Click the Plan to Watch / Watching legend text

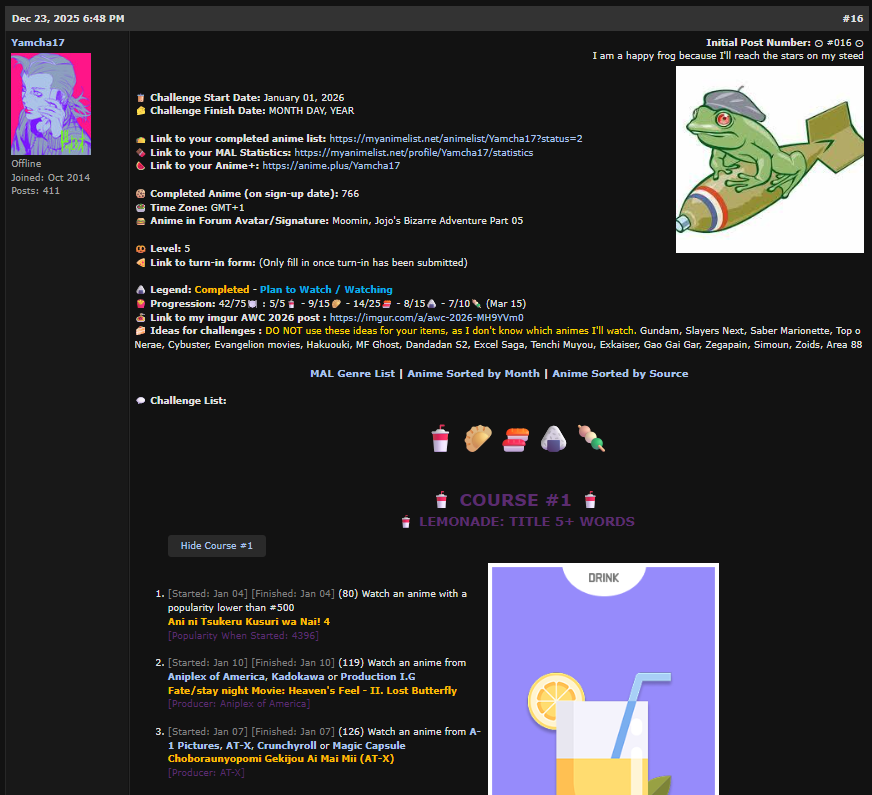(326, 290)
